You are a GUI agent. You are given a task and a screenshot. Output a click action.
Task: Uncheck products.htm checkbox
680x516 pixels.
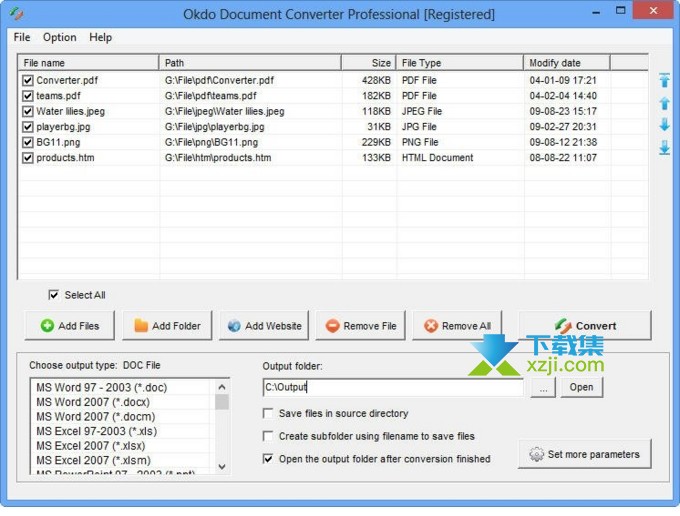click(x=28, y=158)
